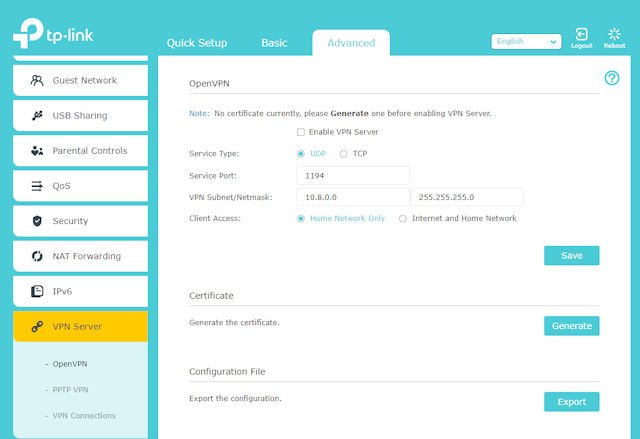Click the IPv6 document icon

(x=37, y=291)
